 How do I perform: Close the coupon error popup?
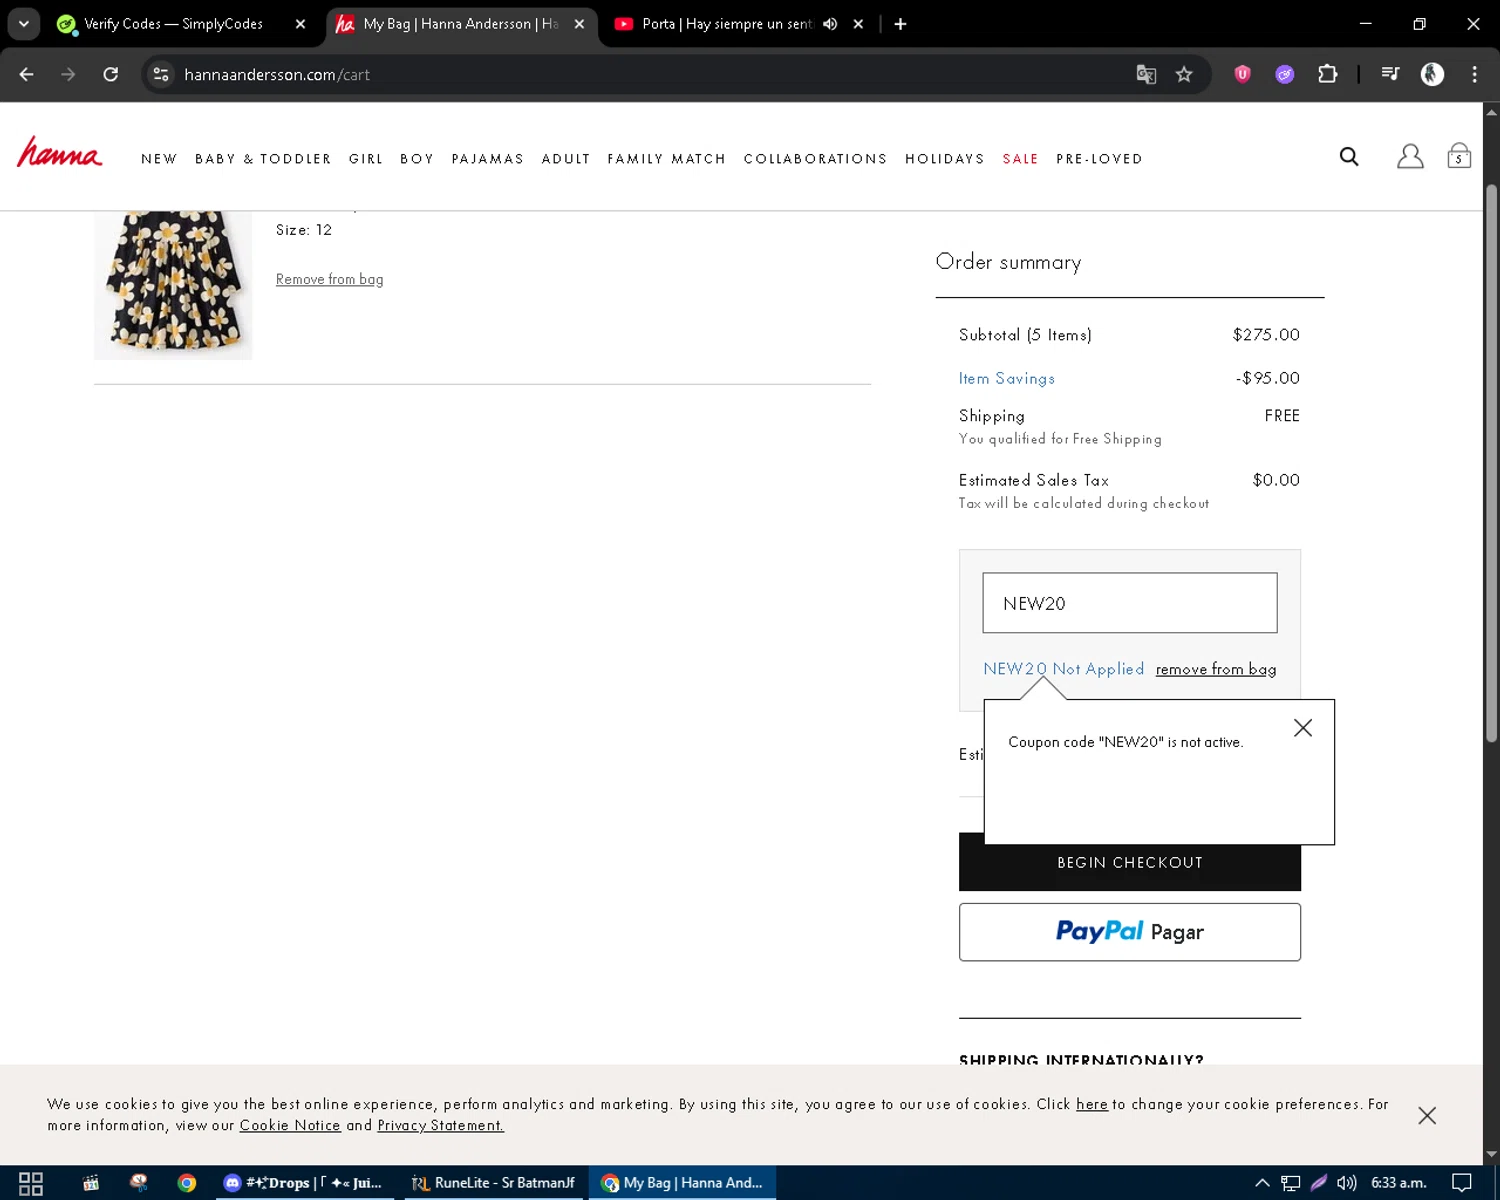coord(1302,728)
